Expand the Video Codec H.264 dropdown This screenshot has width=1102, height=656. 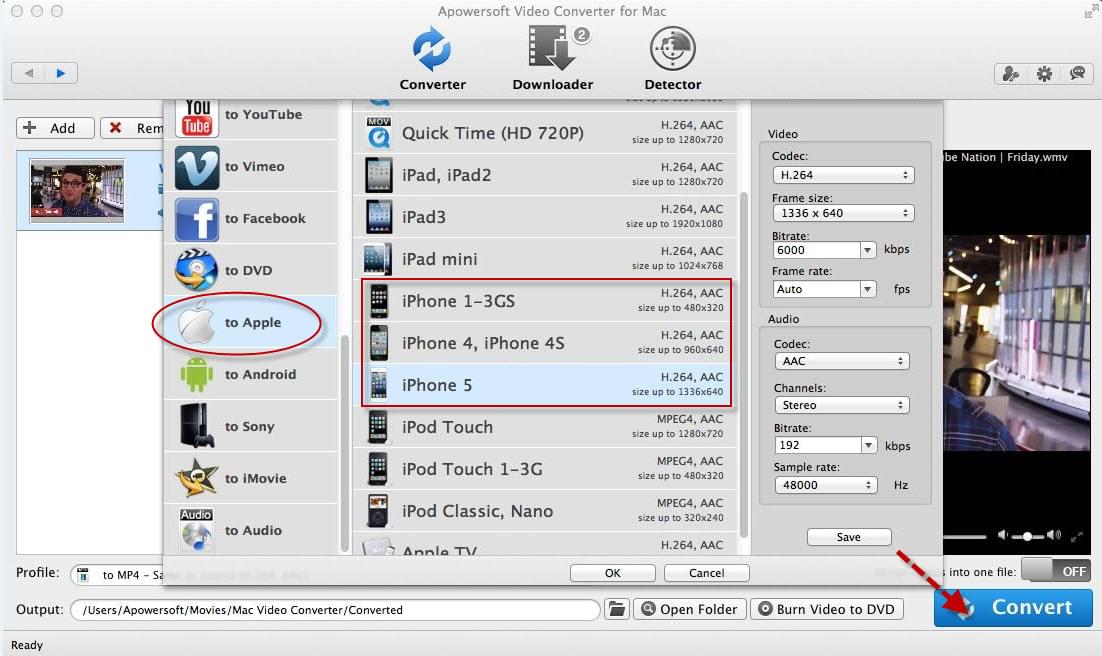[x=843, y=175]
